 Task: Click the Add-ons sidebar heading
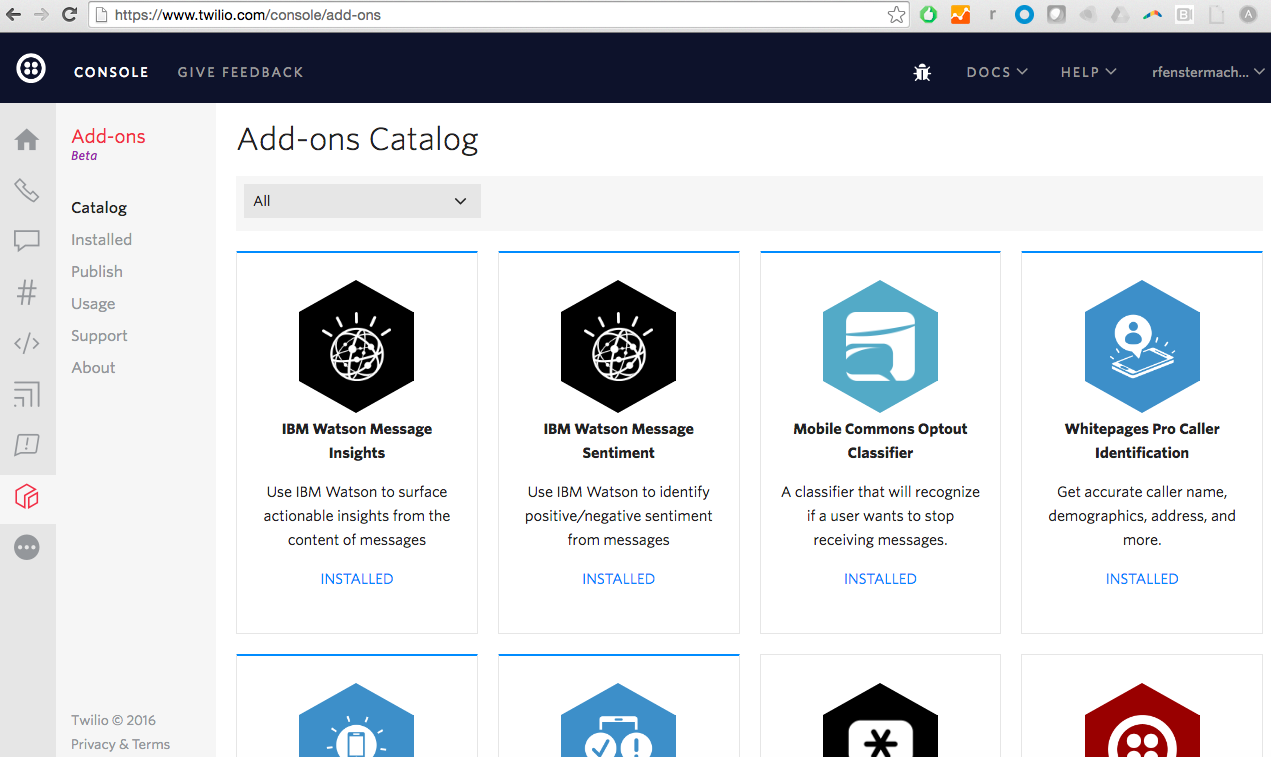[108, 137]
